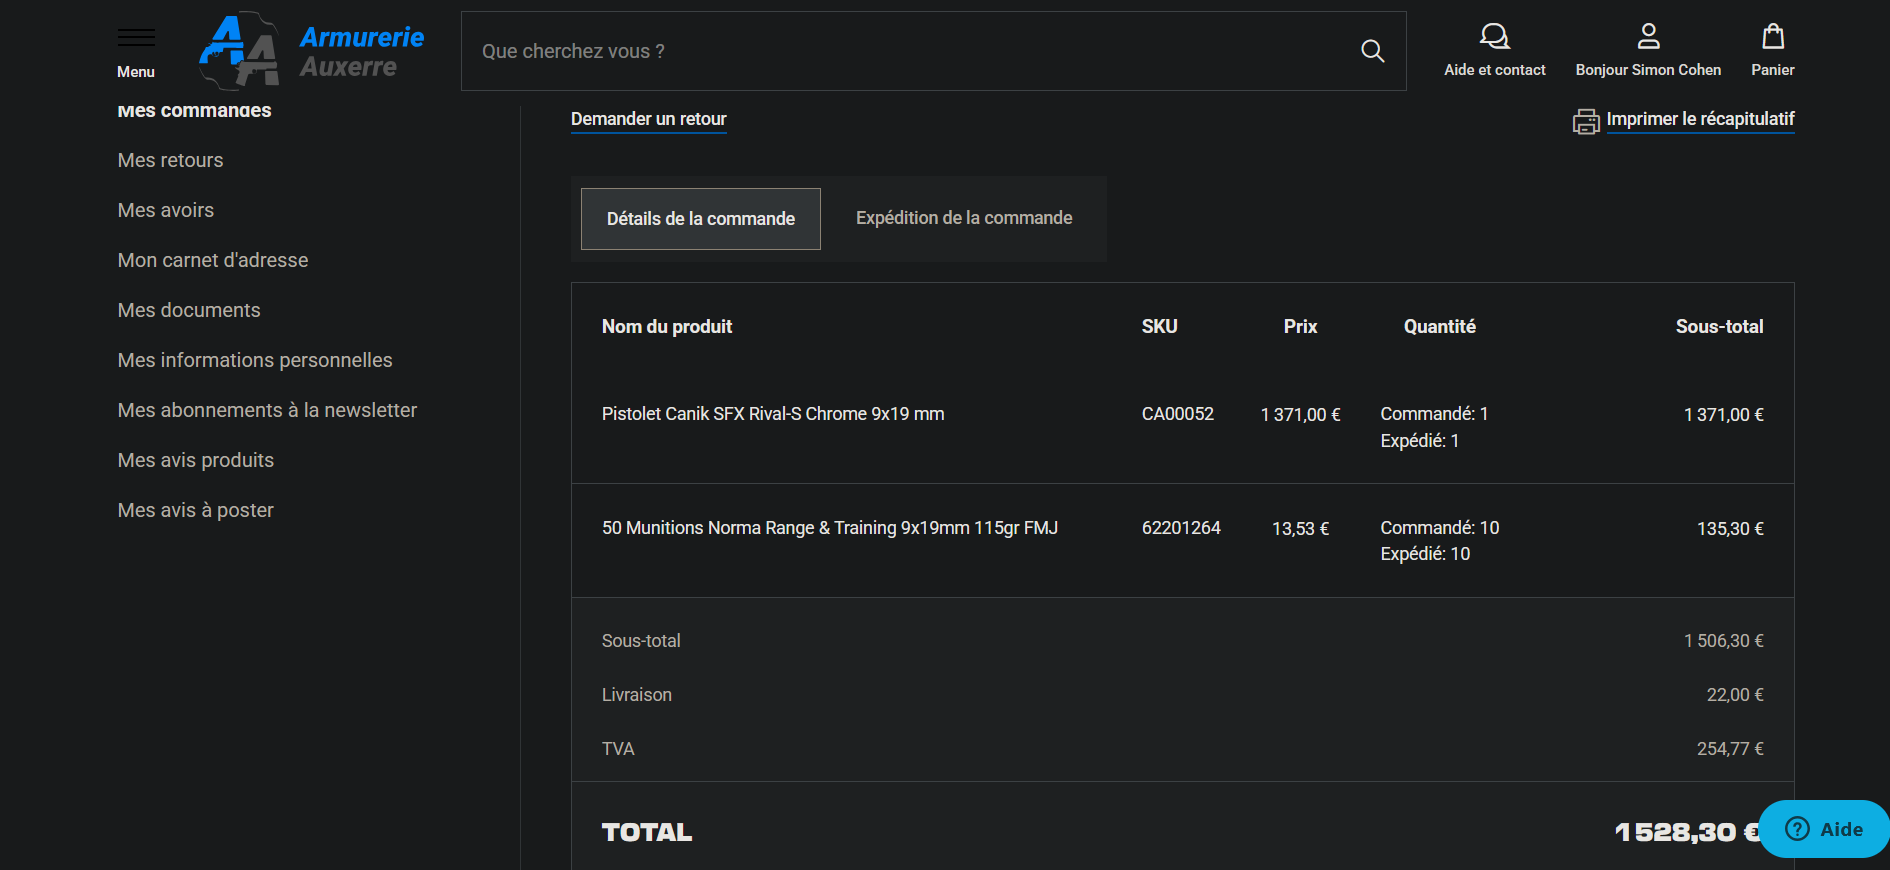Open Mes informations personnelles
The height and width of the screenshot is (870, 1890).
coord(255,360)
